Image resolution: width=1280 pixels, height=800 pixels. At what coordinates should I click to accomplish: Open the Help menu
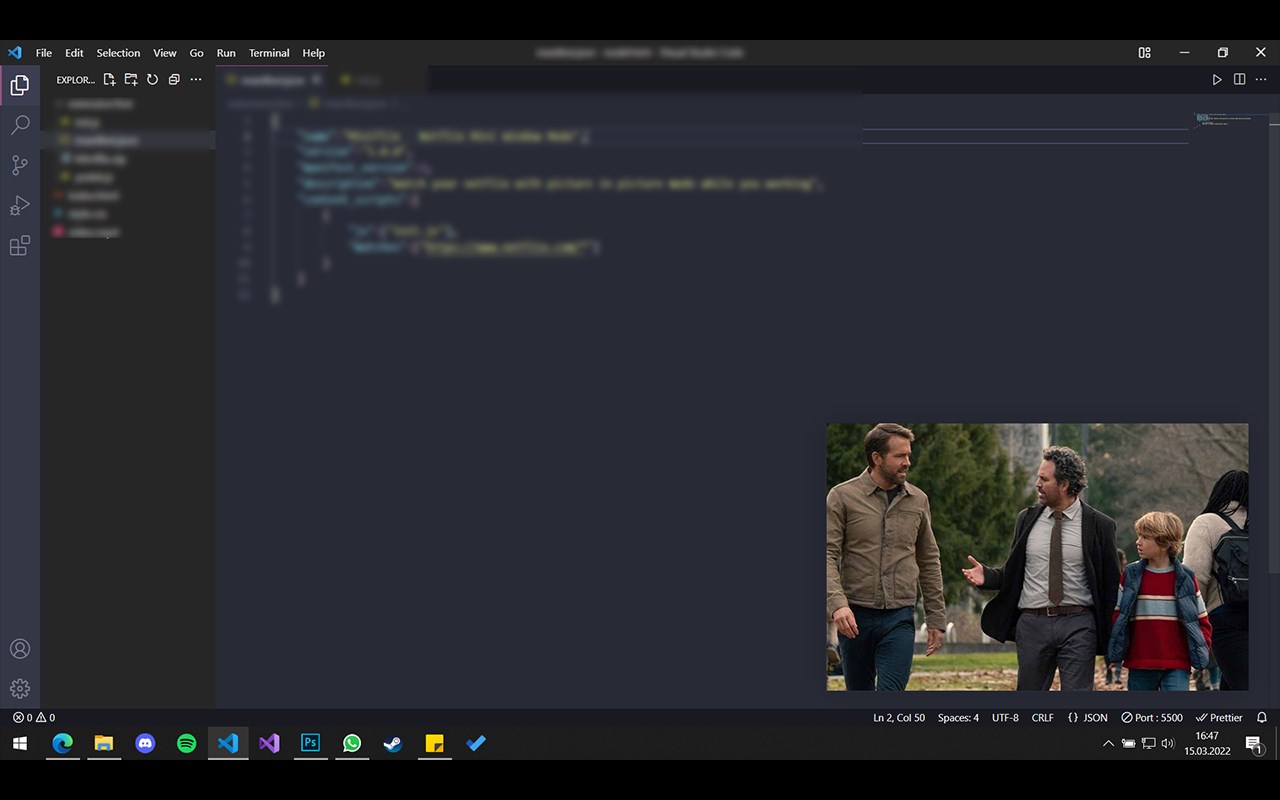click(x=314, y=53)
